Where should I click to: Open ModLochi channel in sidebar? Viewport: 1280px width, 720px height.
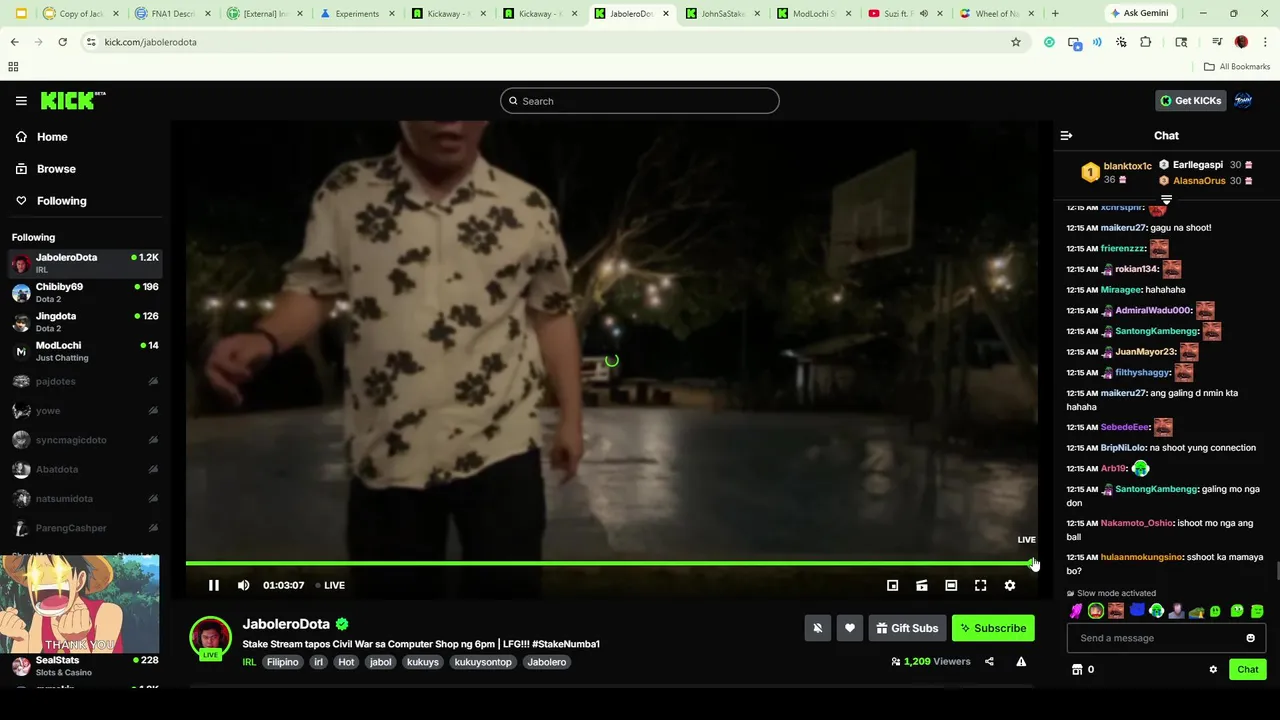(x=85, y=351)
